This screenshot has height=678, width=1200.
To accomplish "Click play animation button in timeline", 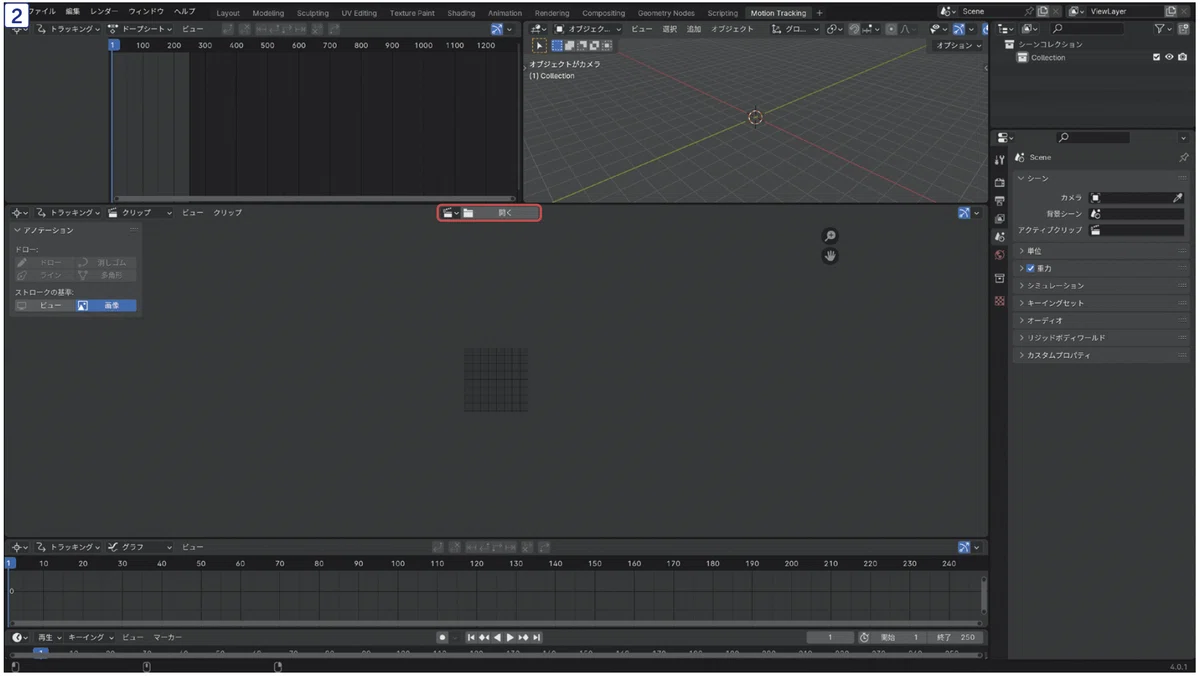I will pyautogui.click(x=510, y=637).
